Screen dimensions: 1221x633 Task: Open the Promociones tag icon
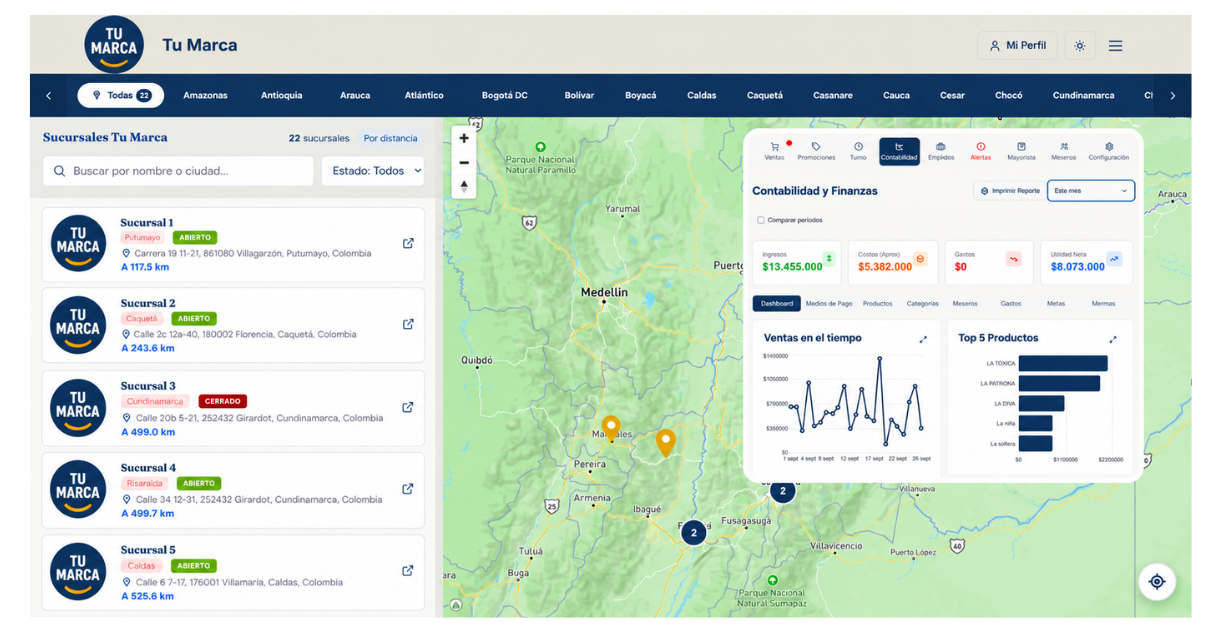click(816, 146)
